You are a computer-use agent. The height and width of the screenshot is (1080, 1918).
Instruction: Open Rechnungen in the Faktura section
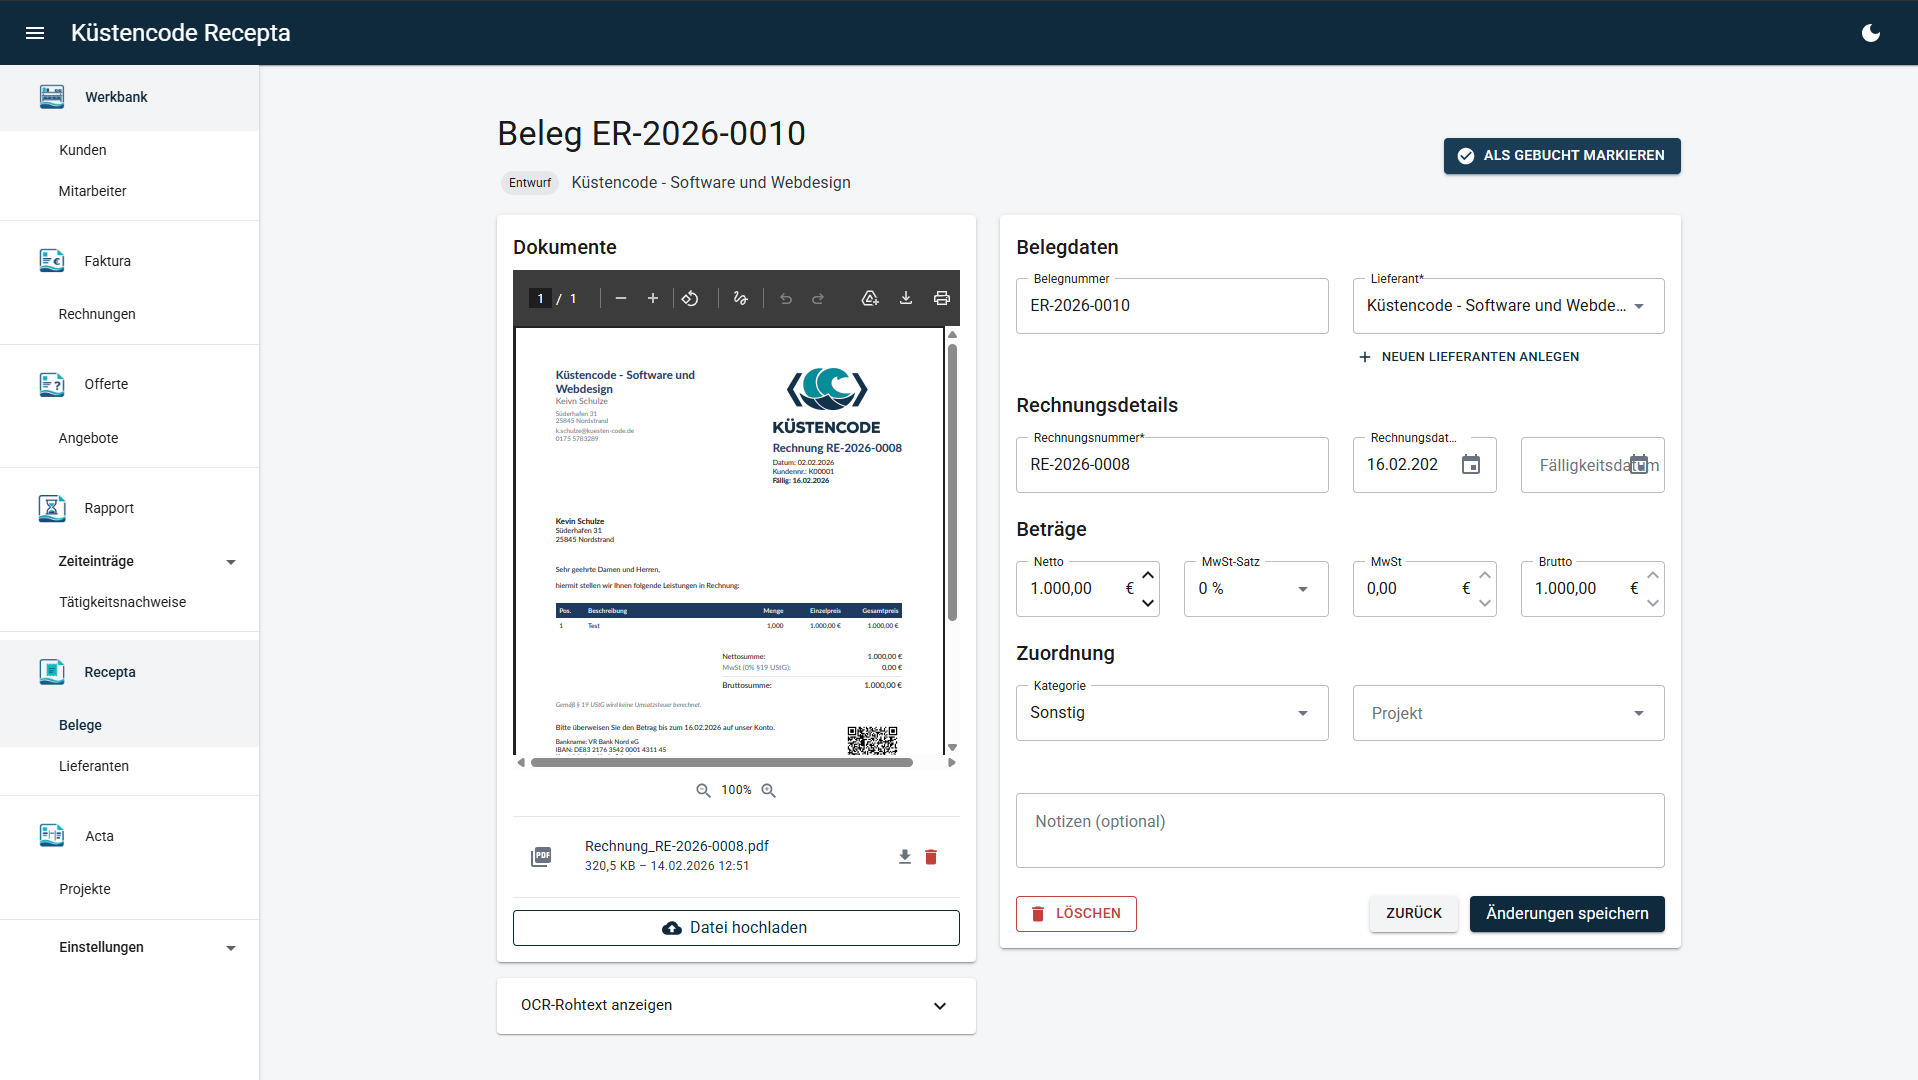pos(96,313)
